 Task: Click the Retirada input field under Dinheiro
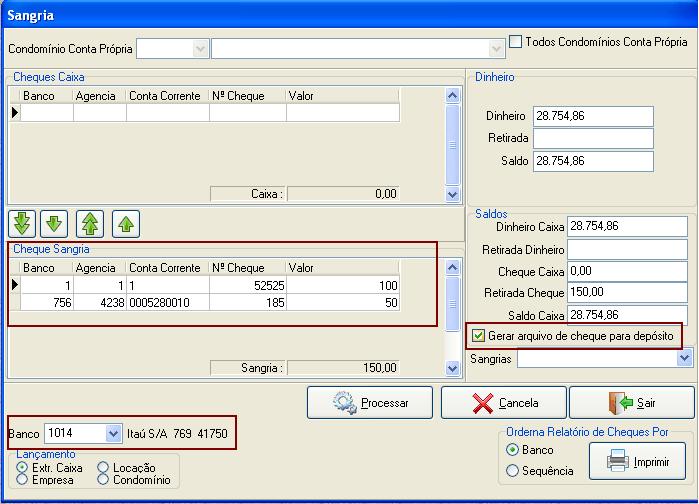pos(592,139)
